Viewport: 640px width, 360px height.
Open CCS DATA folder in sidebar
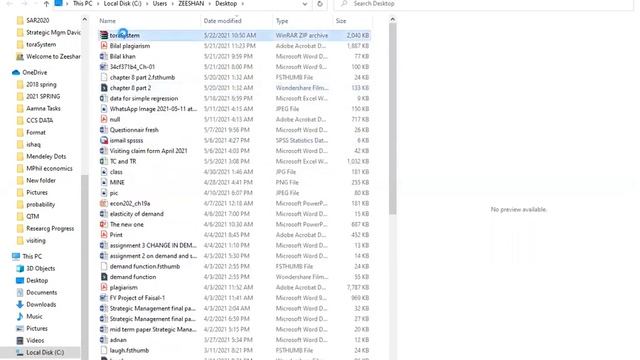tap(40, 120)
